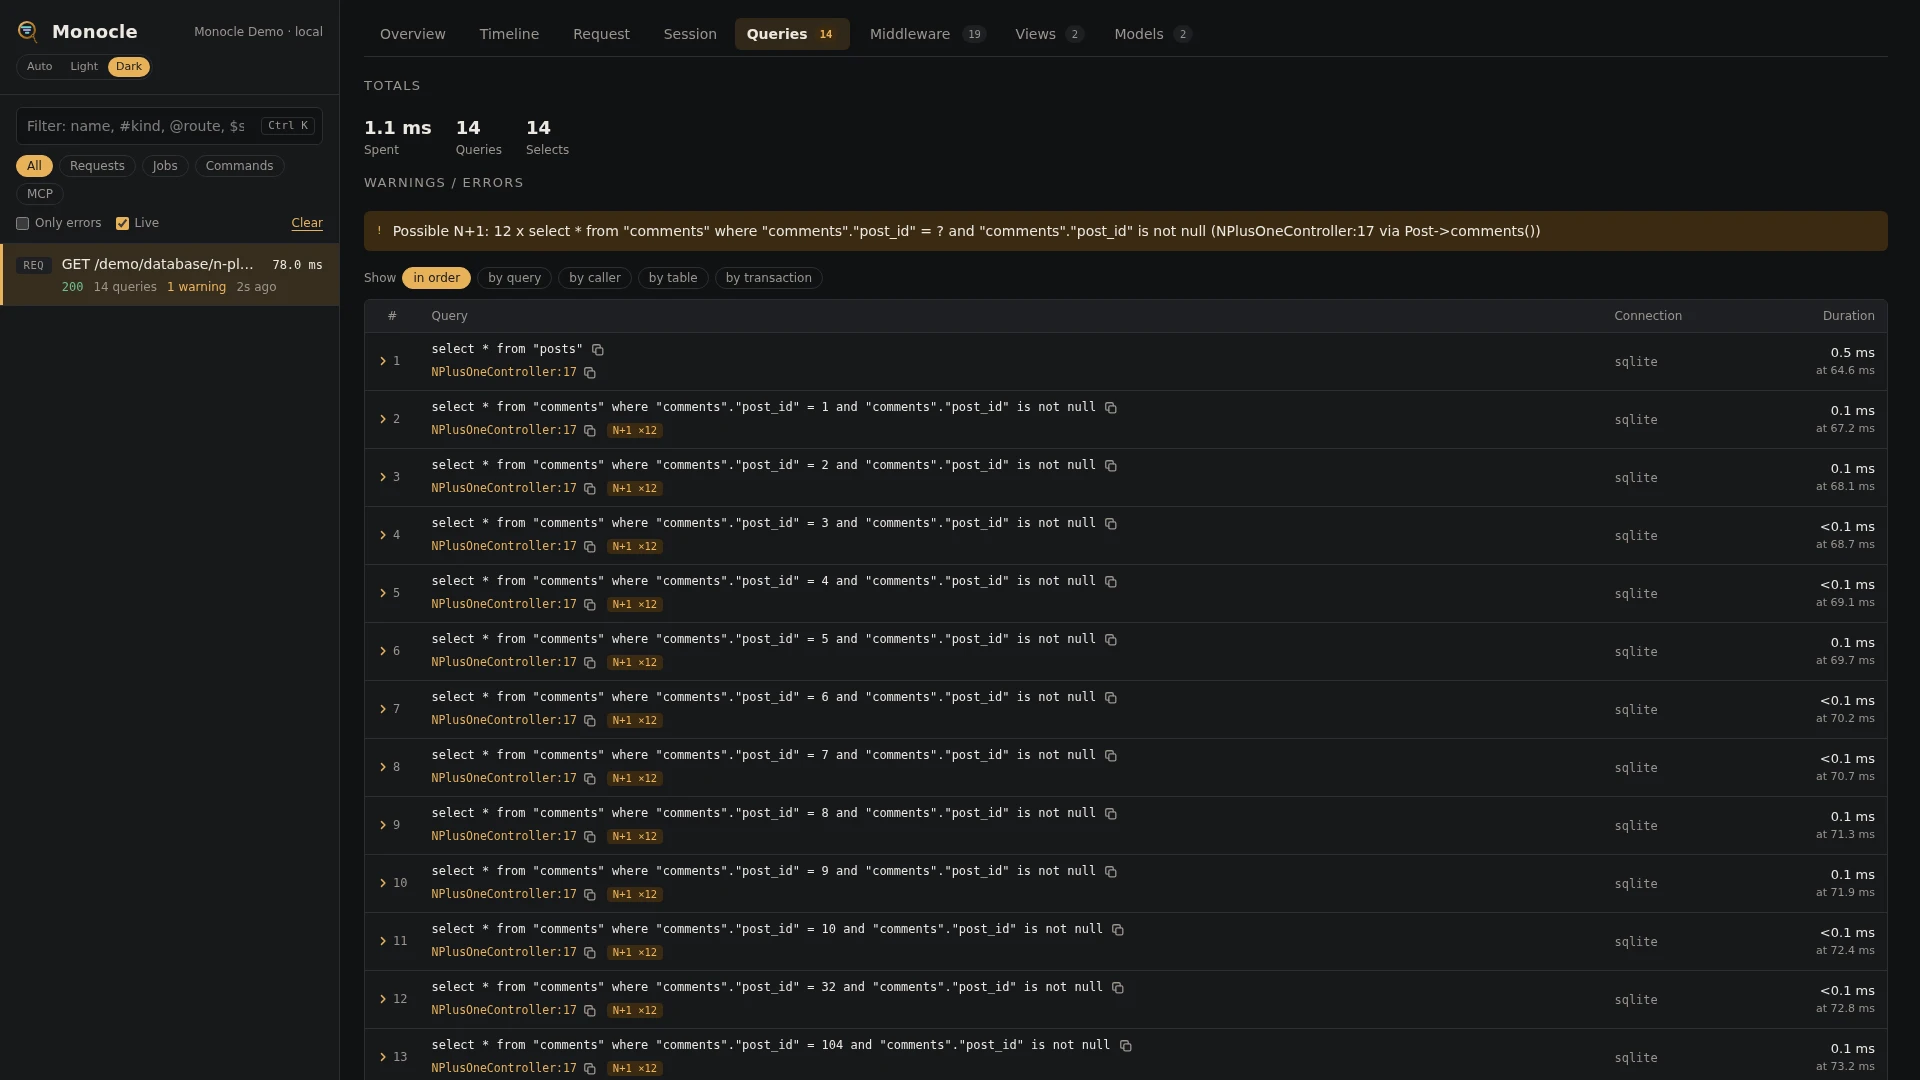The width and height of the screenshot is (1920, 1080).
Task: Switch to the Middleware tab
Action: 928,34
